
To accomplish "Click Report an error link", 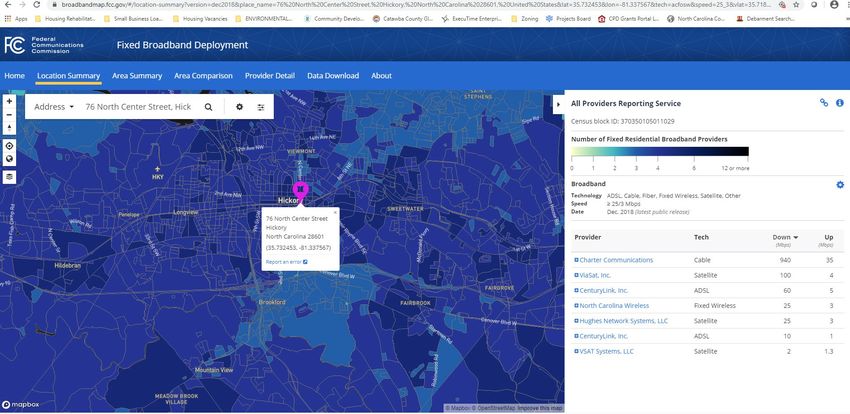I will coord(287,262).
